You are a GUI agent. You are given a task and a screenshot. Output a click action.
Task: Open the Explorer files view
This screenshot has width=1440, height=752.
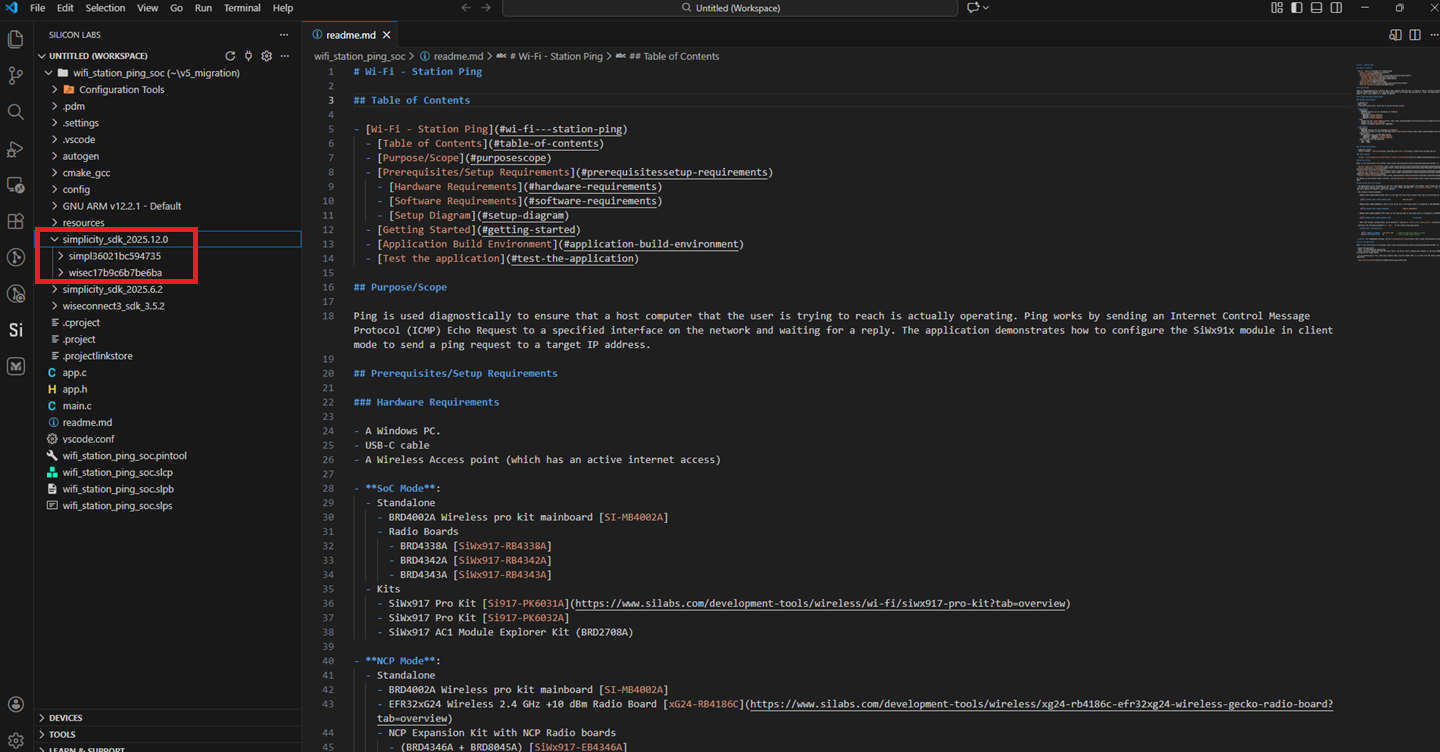tap(15, 40)
